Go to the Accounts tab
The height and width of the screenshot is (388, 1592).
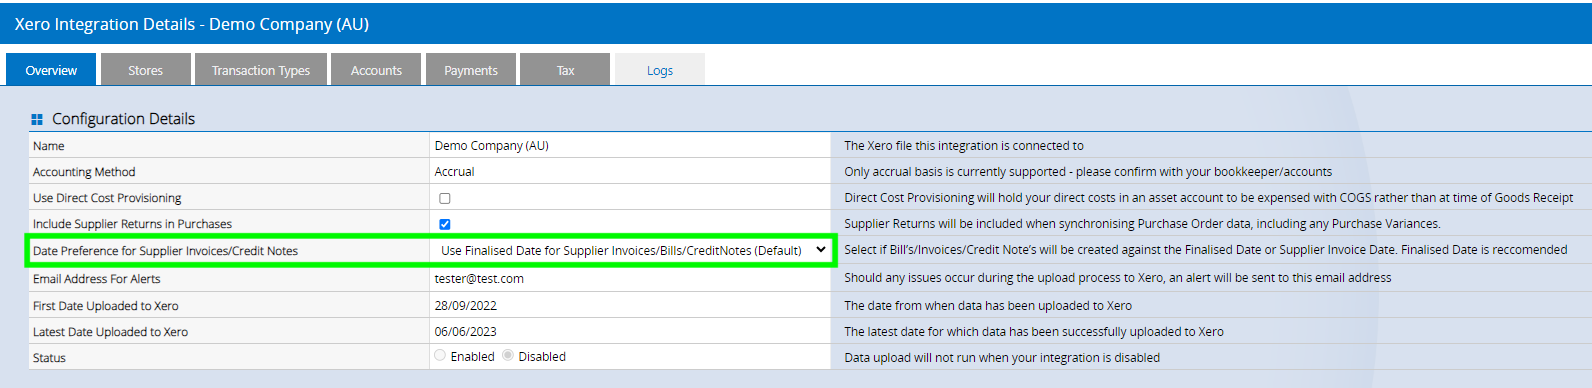[376, 70]
